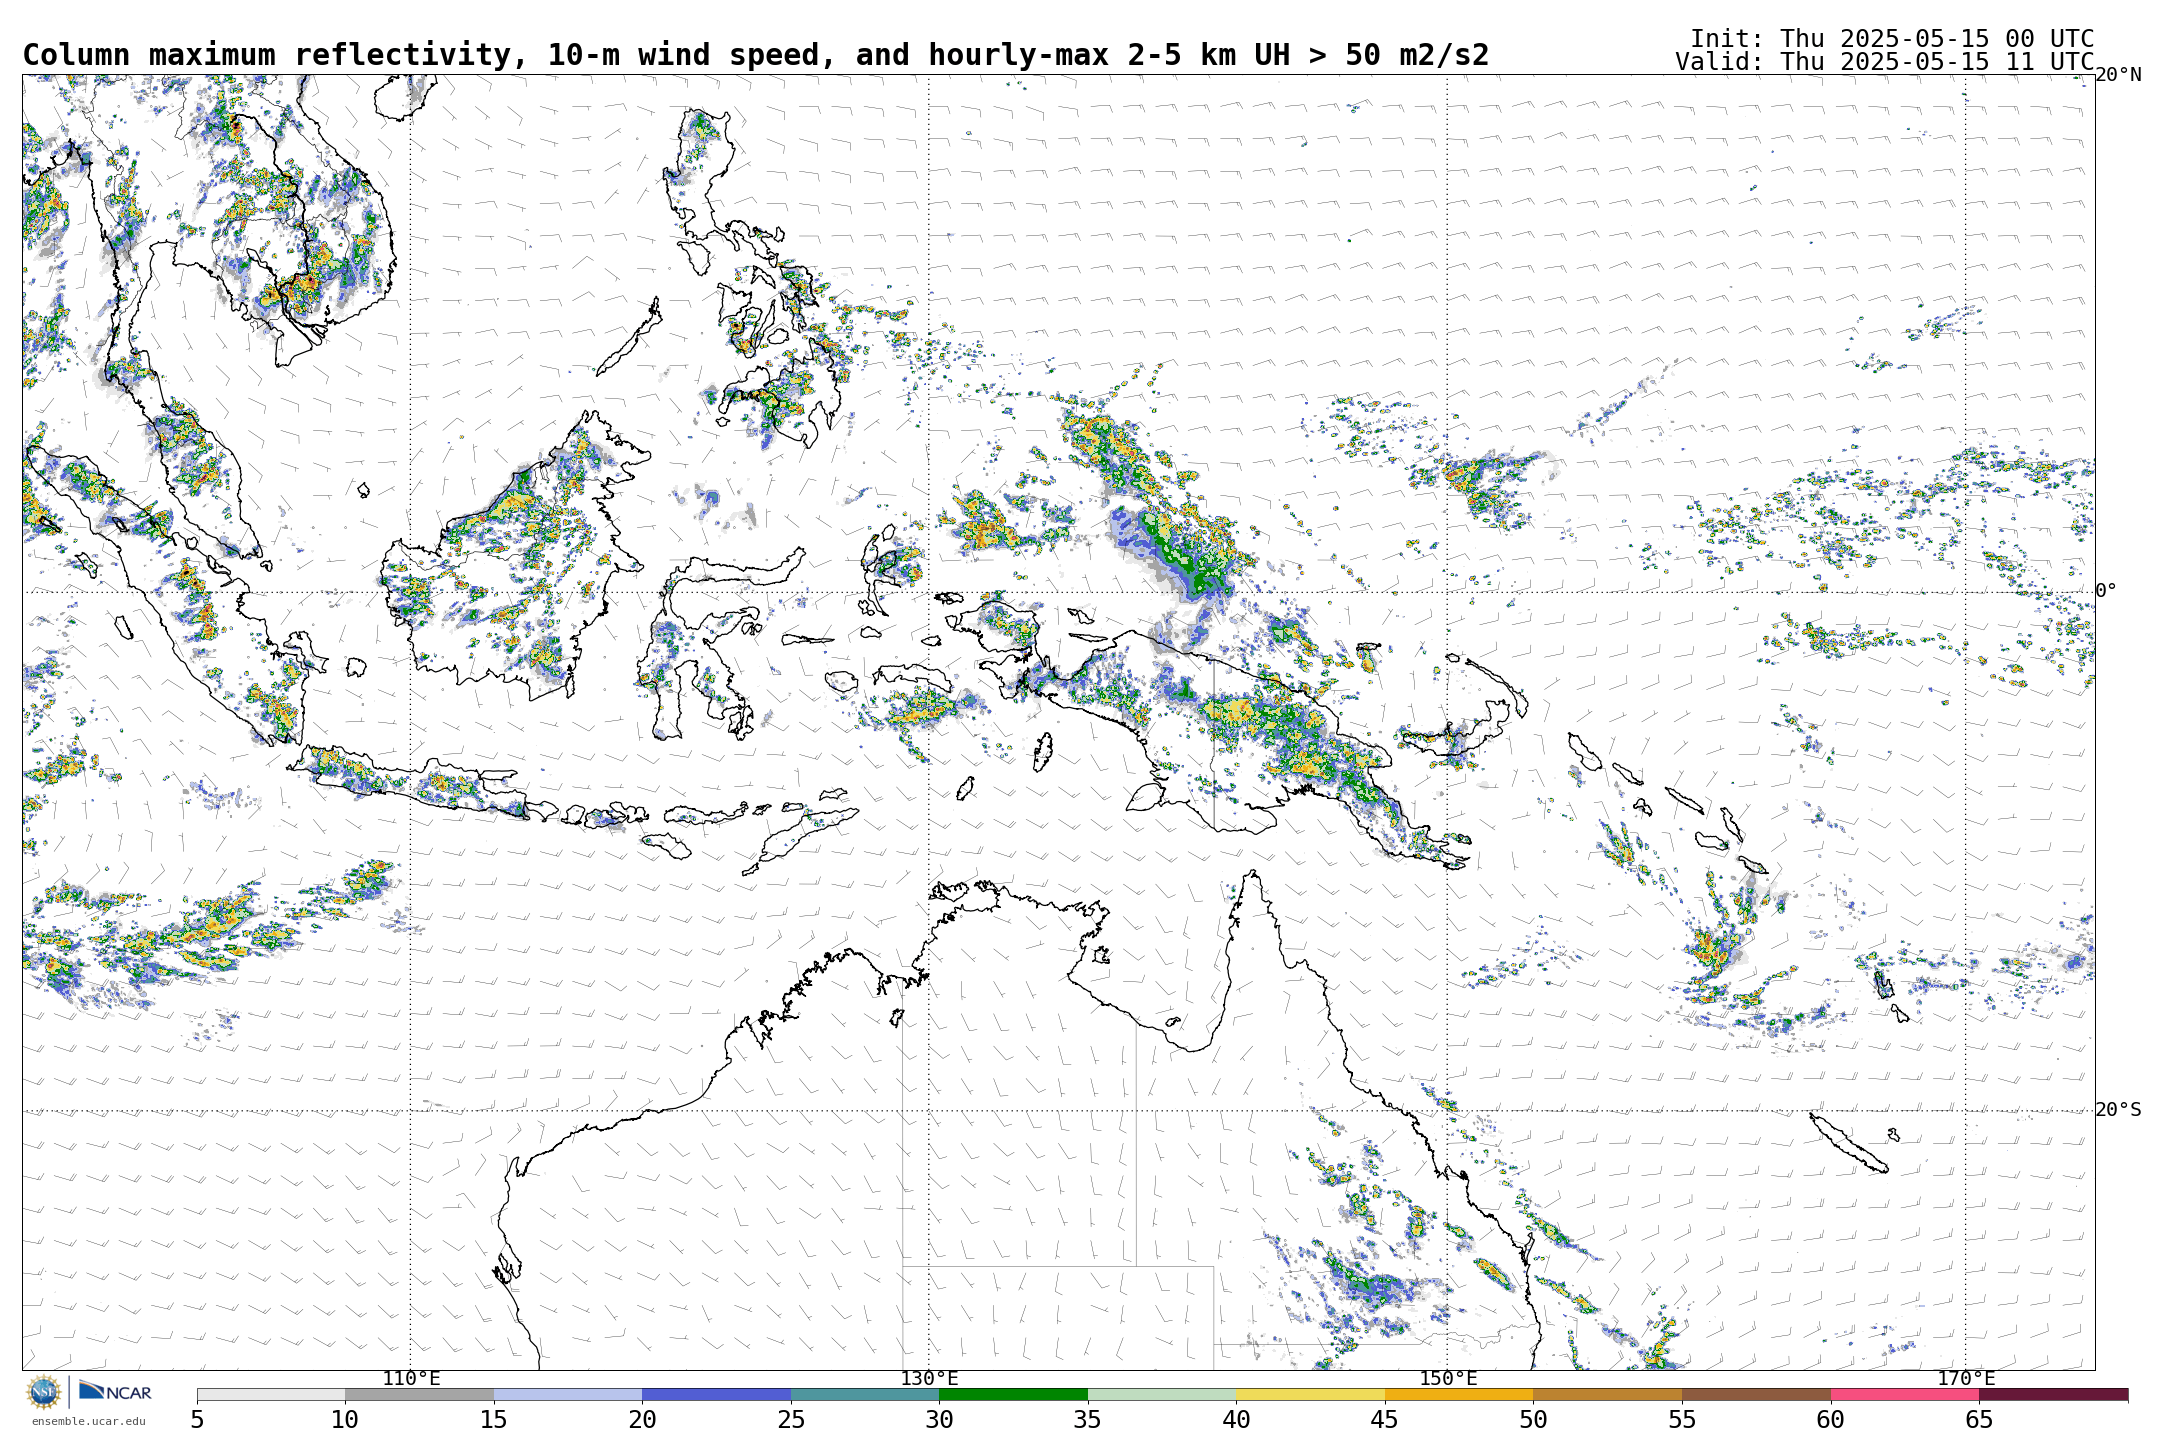
Task: Select the teal 25–30 dBZ colorbar segment
Action: coord(865,1394)
